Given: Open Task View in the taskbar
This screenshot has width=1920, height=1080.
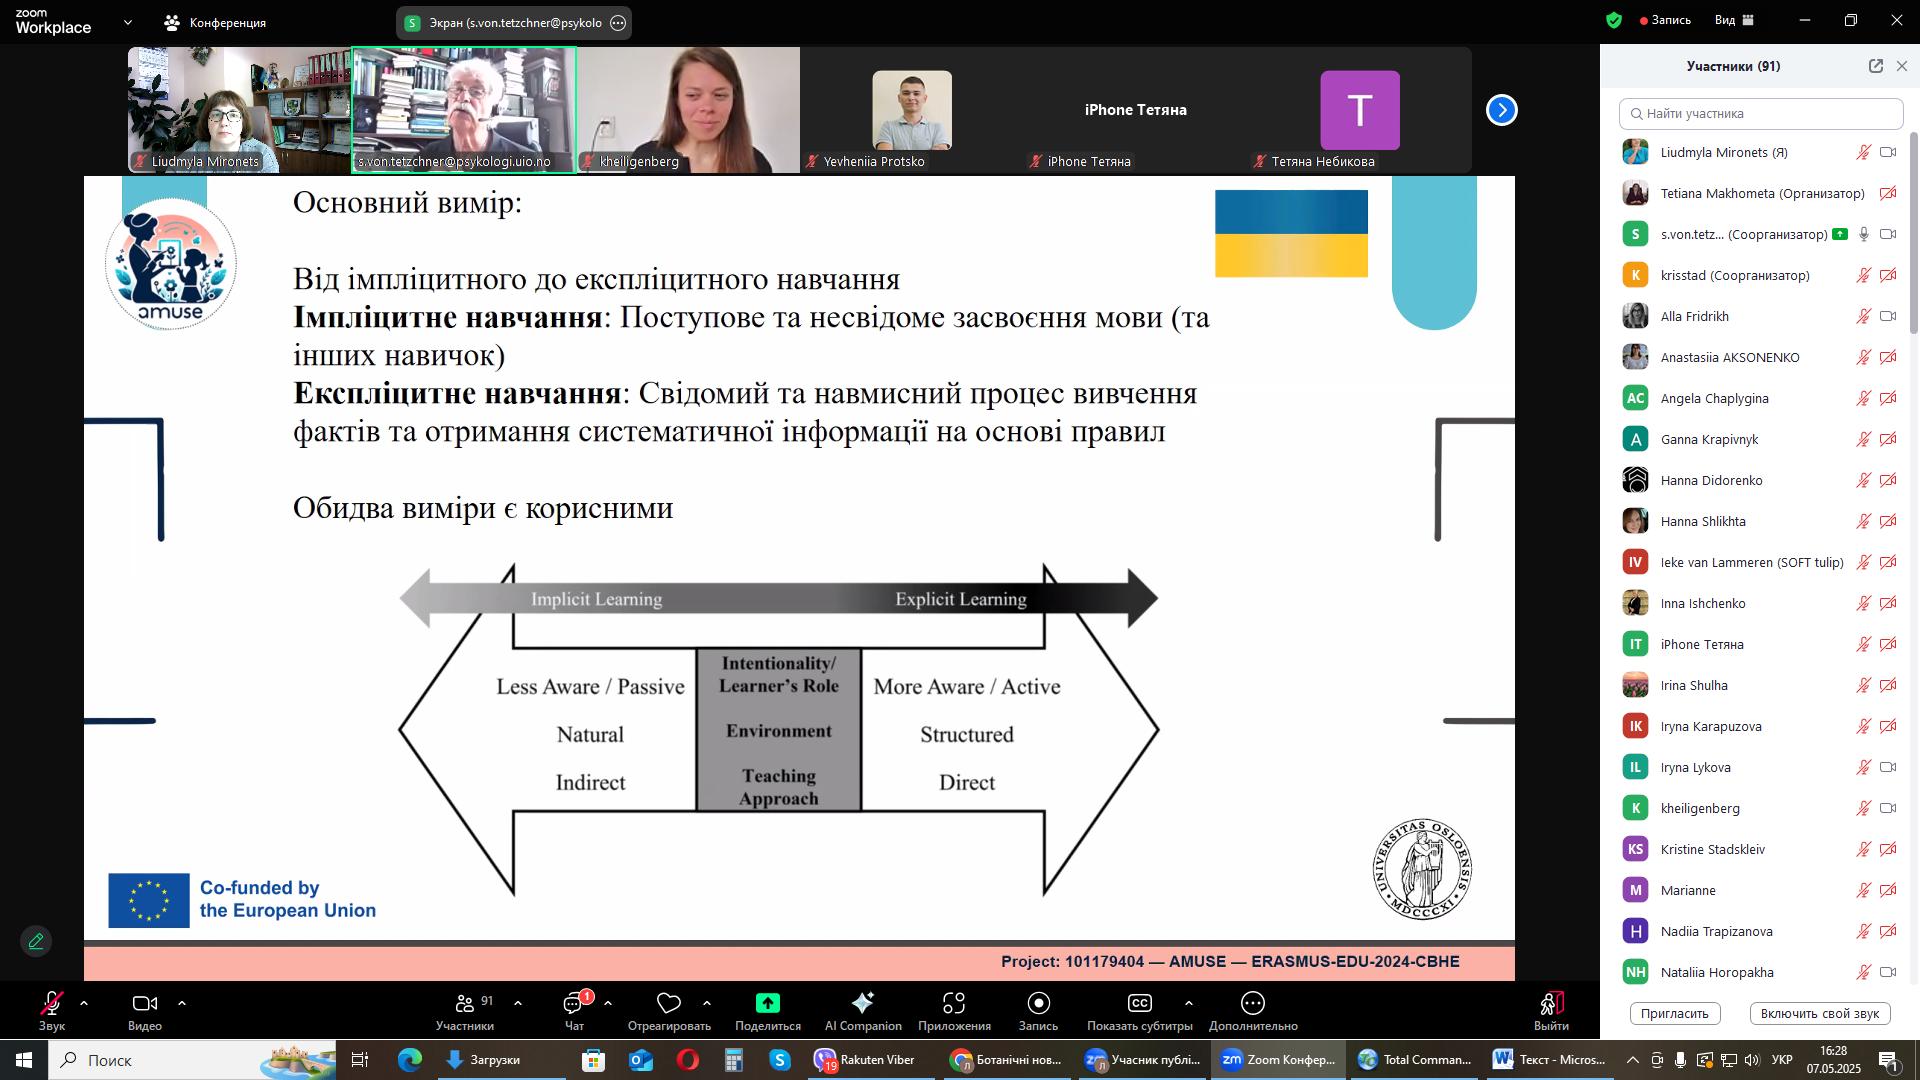Looking at the screenshot, I should [360, 1060].
